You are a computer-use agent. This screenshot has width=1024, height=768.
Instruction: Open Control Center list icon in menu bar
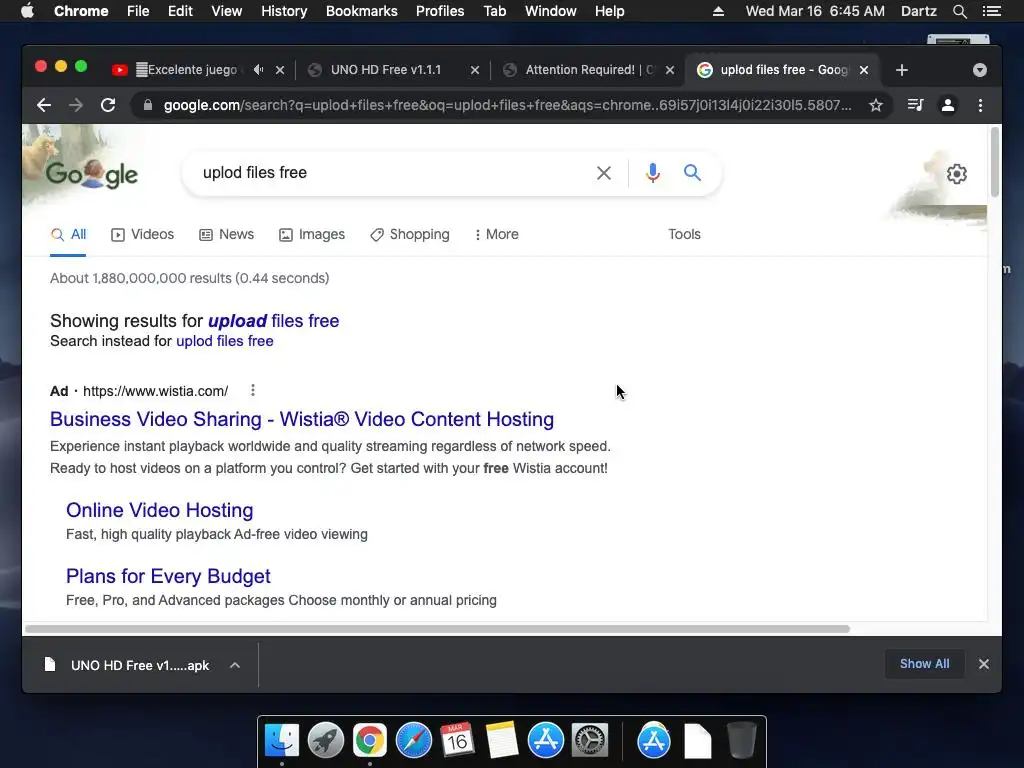point(991,11)
